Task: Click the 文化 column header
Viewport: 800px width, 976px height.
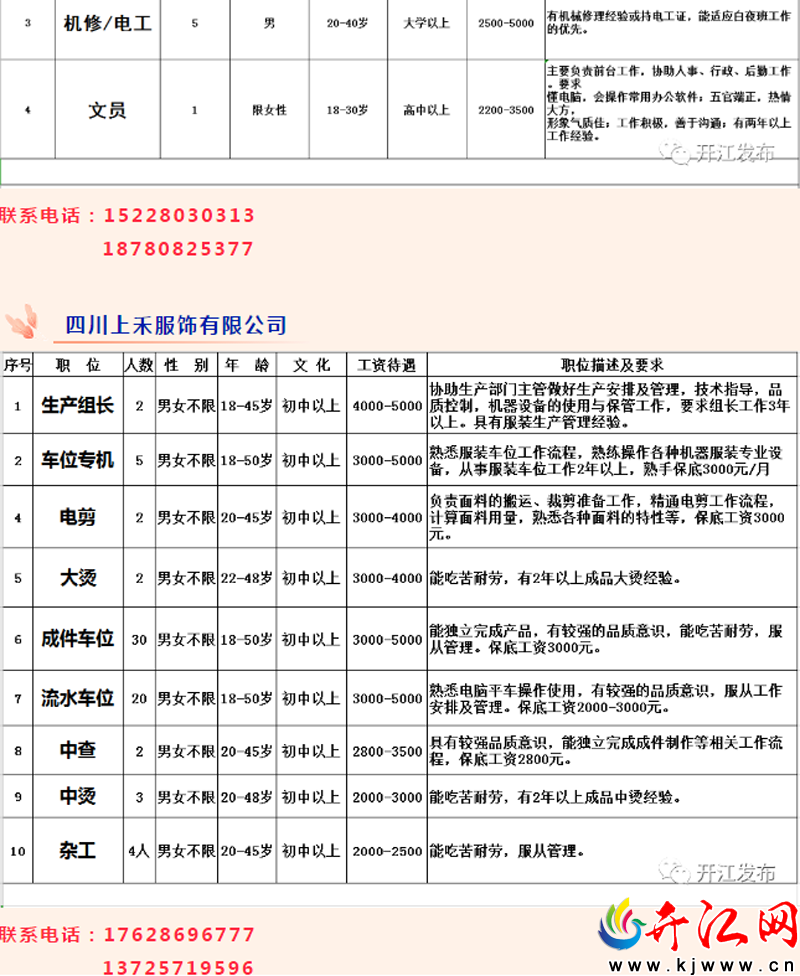Action: click(x=312, y=365)
